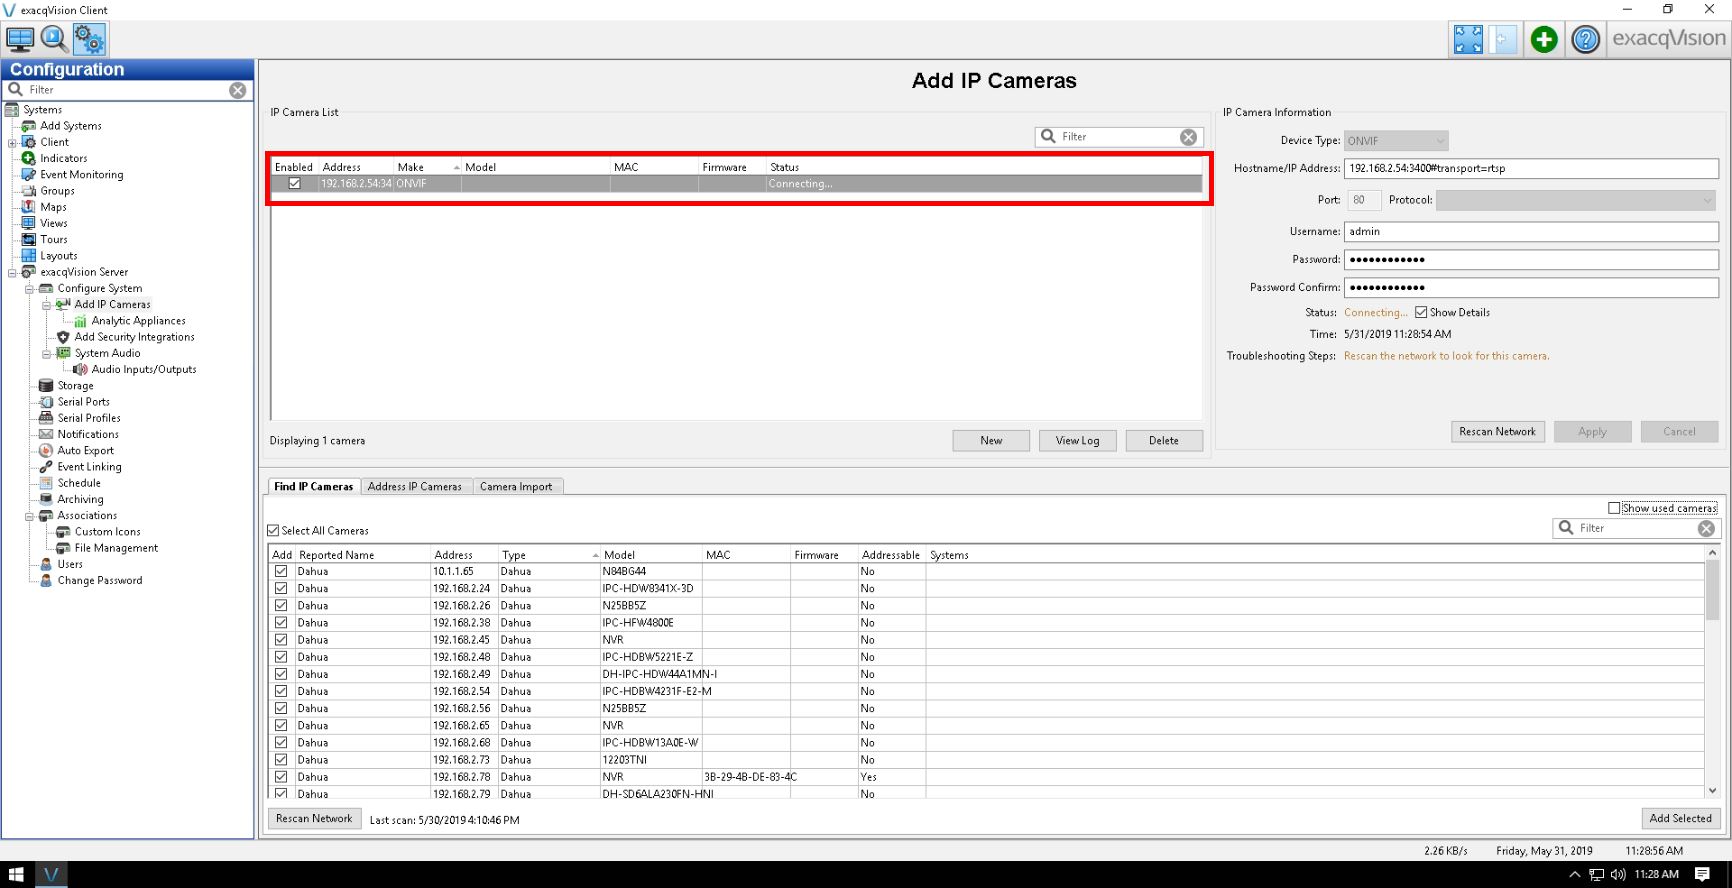This screenshot has width=1732, height=888.
Task: Open Groups in the configuration tree
Action: [x=57, y=191]
